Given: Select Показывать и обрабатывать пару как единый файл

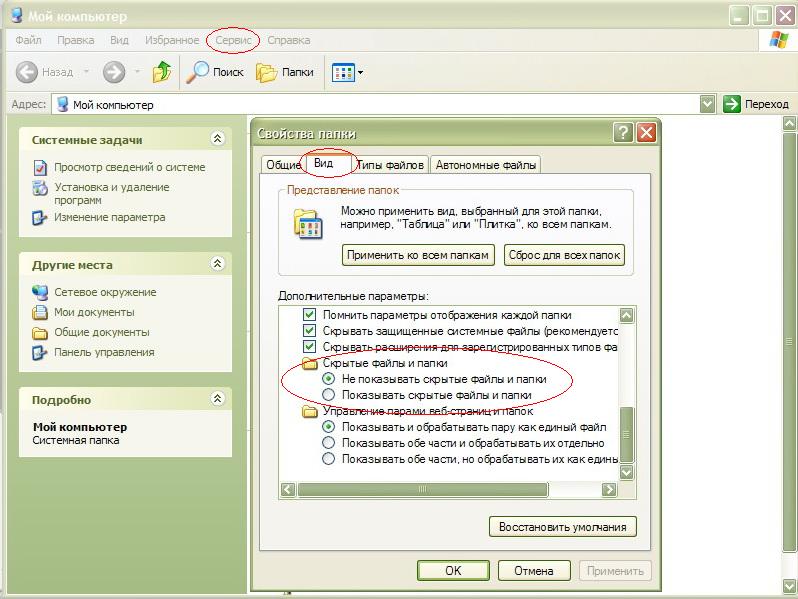Looking at the screenshot, I should [x=329, y=427].
